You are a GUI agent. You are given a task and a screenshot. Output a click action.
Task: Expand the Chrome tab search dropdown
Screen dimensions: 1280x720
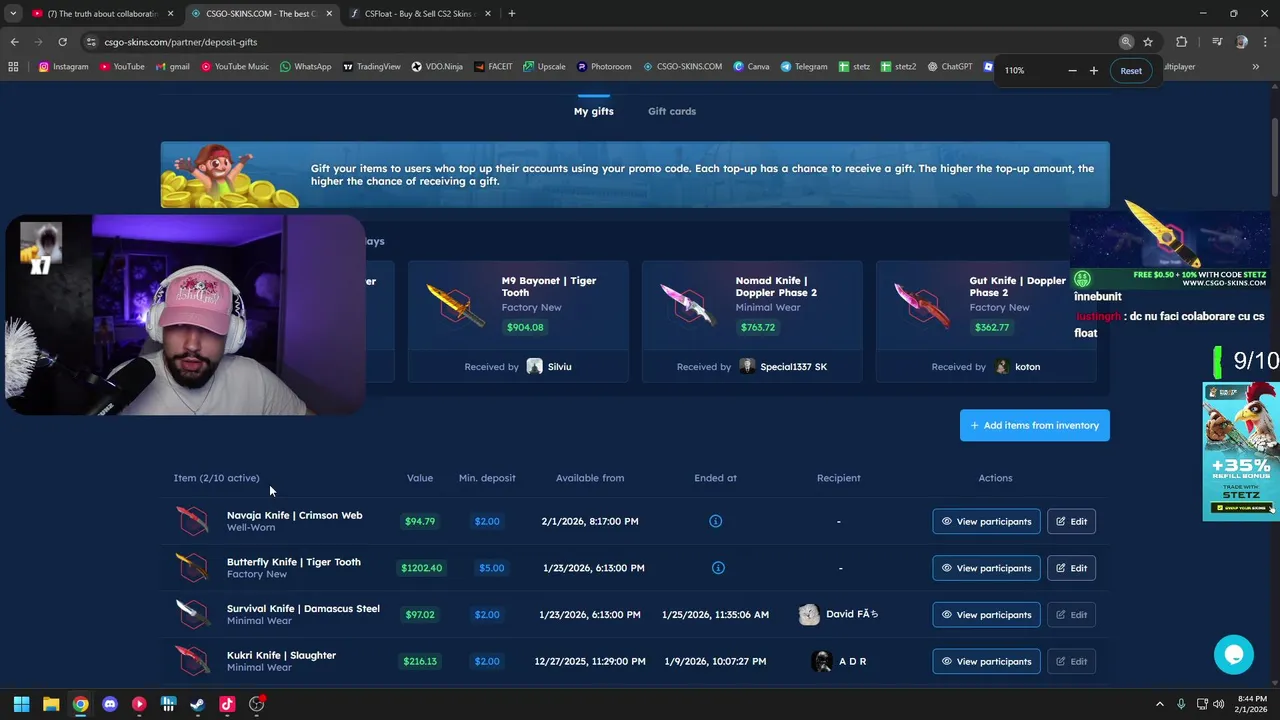[13, 14]
